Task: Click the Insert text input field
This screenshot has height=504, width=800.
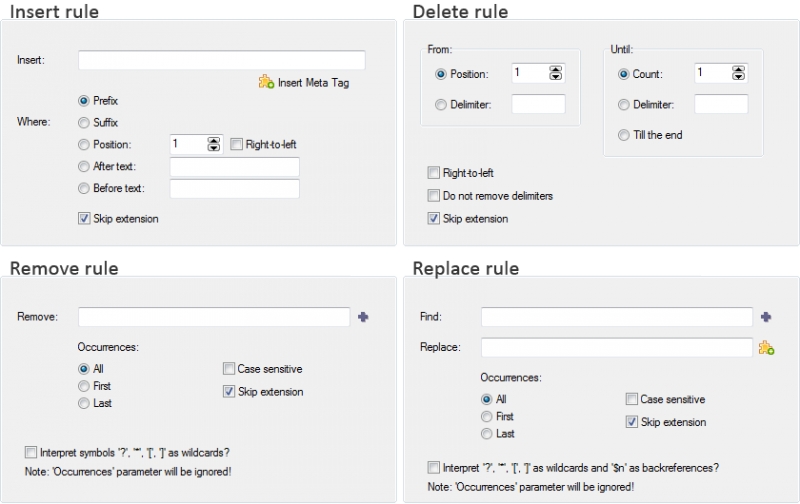Action: pos(221,60)
